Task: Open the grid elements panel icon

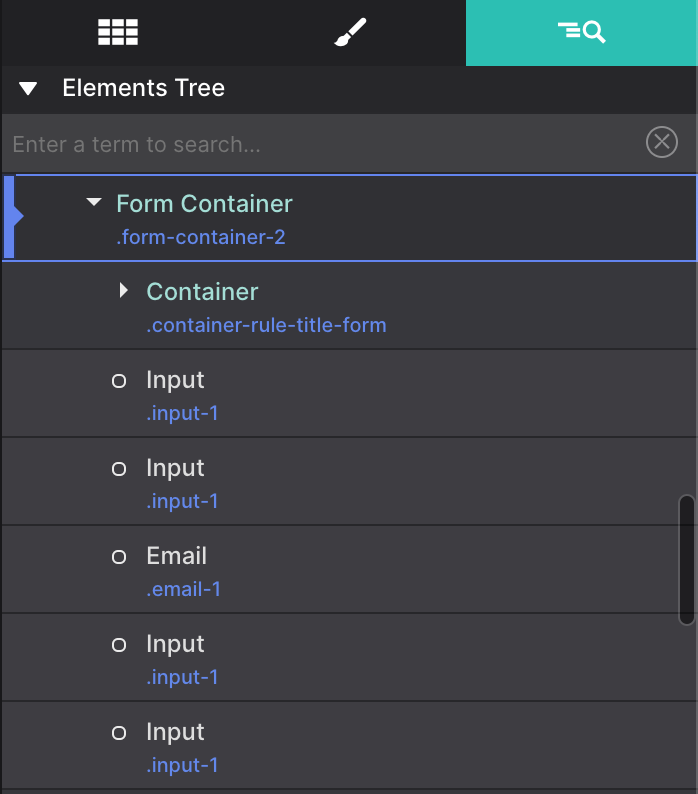Action: [x=118, y=32]
